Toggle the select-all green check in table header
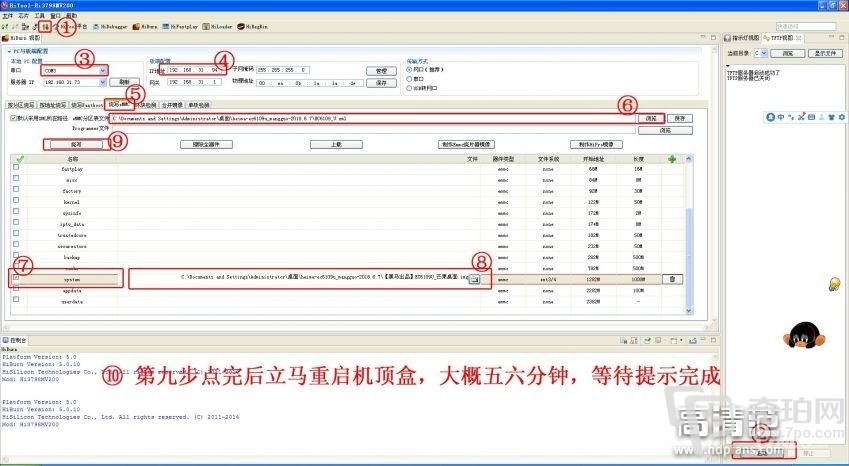The image size is (849, 466). pos(20,159)
